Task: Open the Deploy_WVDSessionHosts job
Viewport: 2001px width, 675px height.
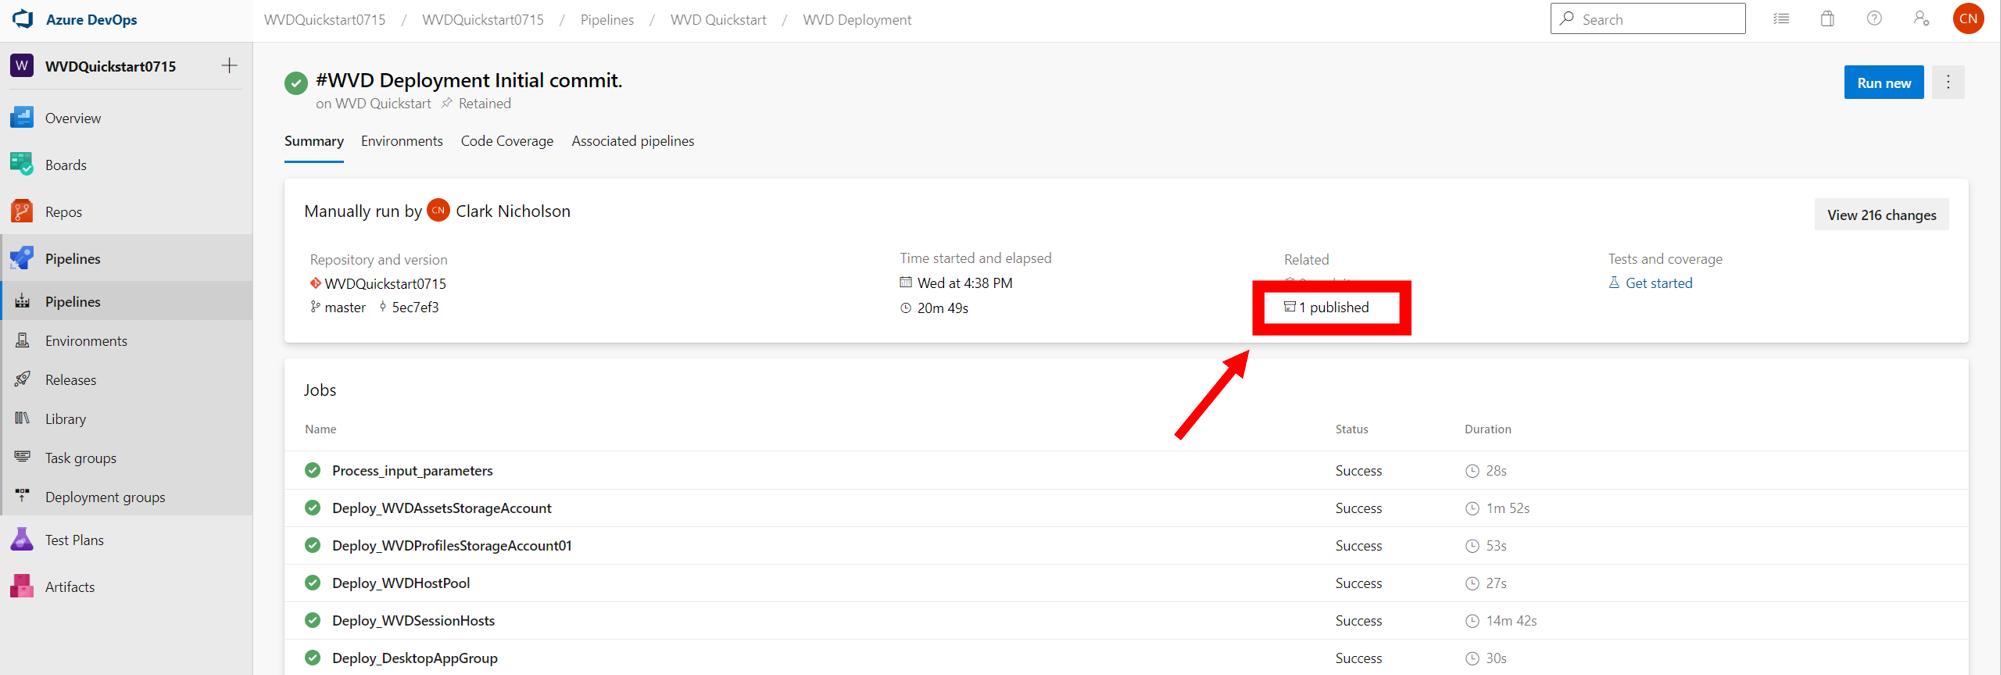Action: click(413, 621)
